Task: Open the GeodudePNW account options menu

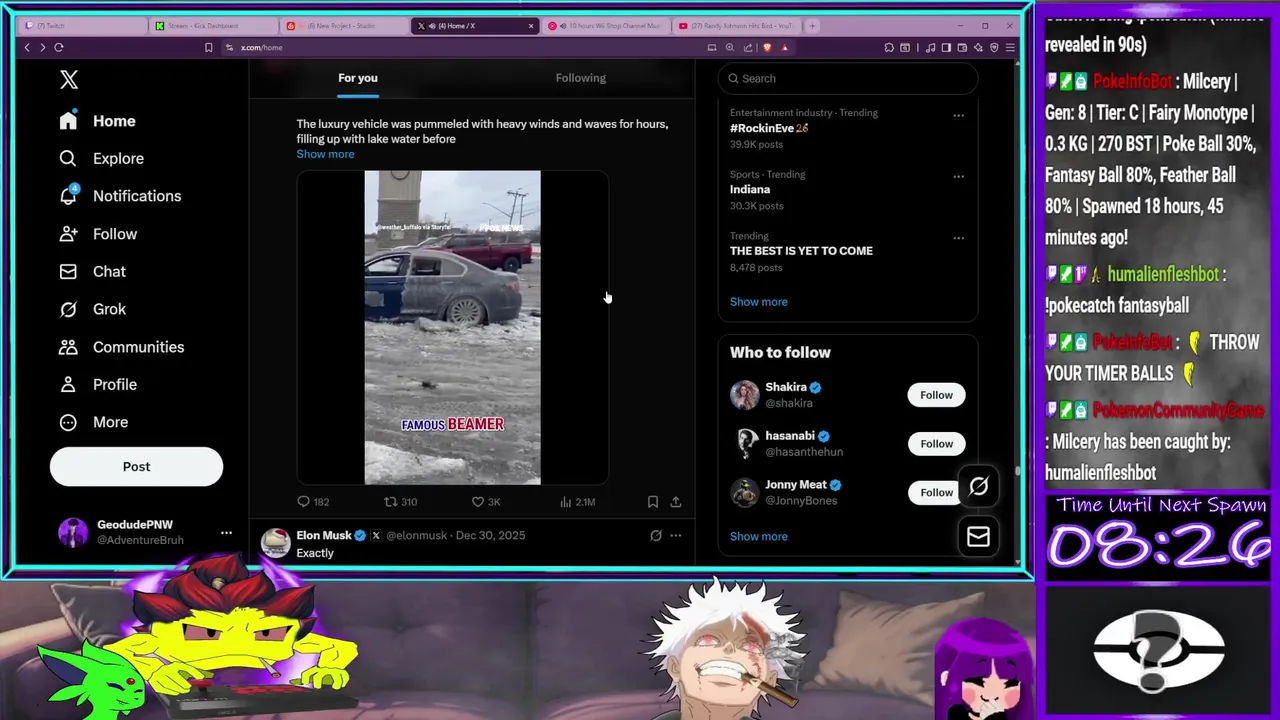Action: [226, 533]
